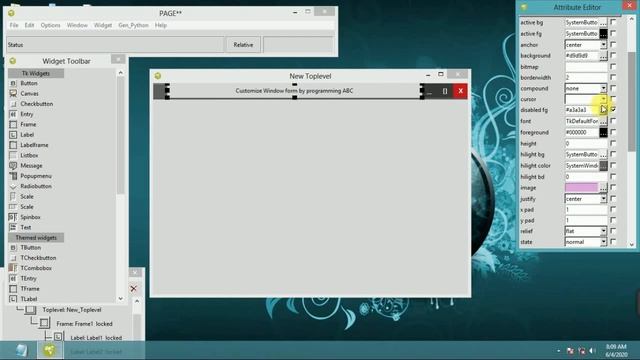The height and width of the screenshot is (360, 640).
Task: Pick the Labelframe widget icon
Action: [13, 145]
